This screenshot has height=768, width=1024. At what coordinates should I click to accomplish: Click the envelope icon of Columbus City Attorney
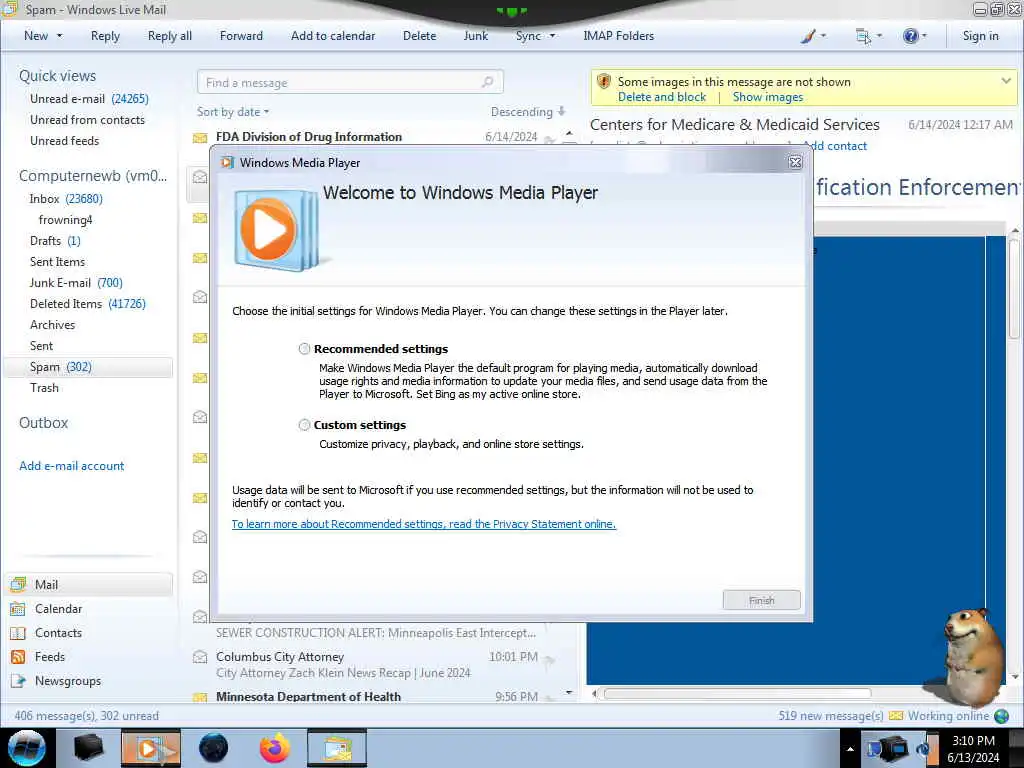[200, 656]
